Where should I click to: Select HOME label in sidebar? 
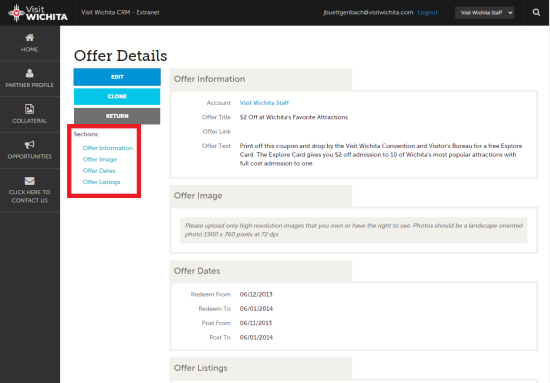click(x=29, y=49)
